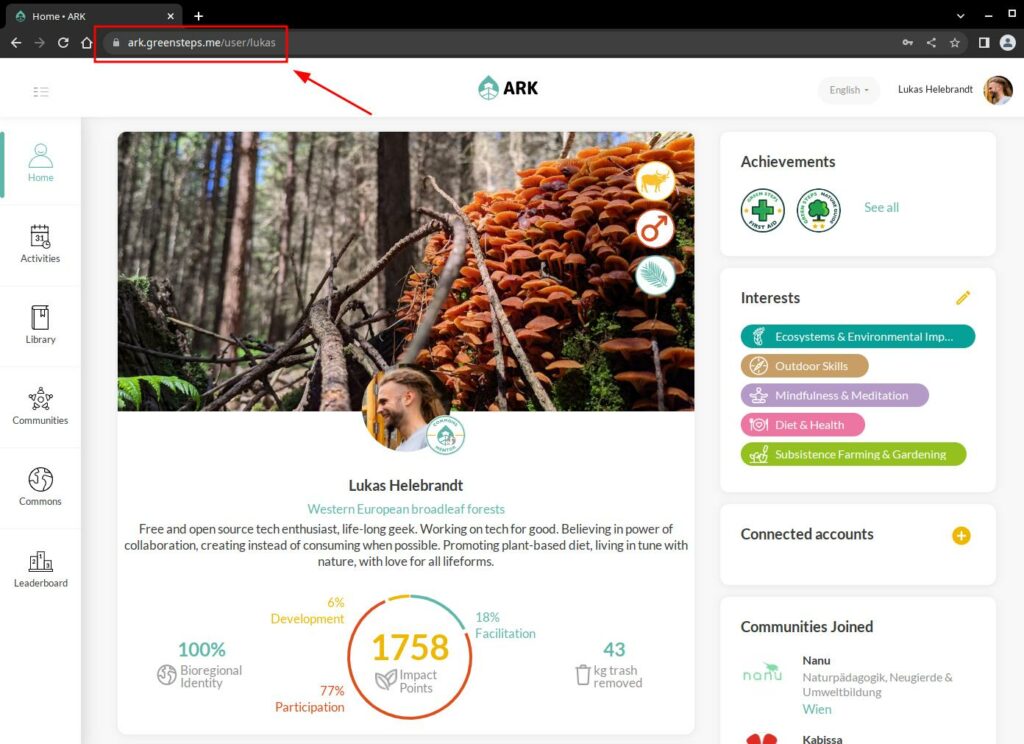Image resolution: width=1024 pixels, height=744 pixels.
Task: Open Communities in the sidebar
Action: pyautogui.click(x=40, y=406)
